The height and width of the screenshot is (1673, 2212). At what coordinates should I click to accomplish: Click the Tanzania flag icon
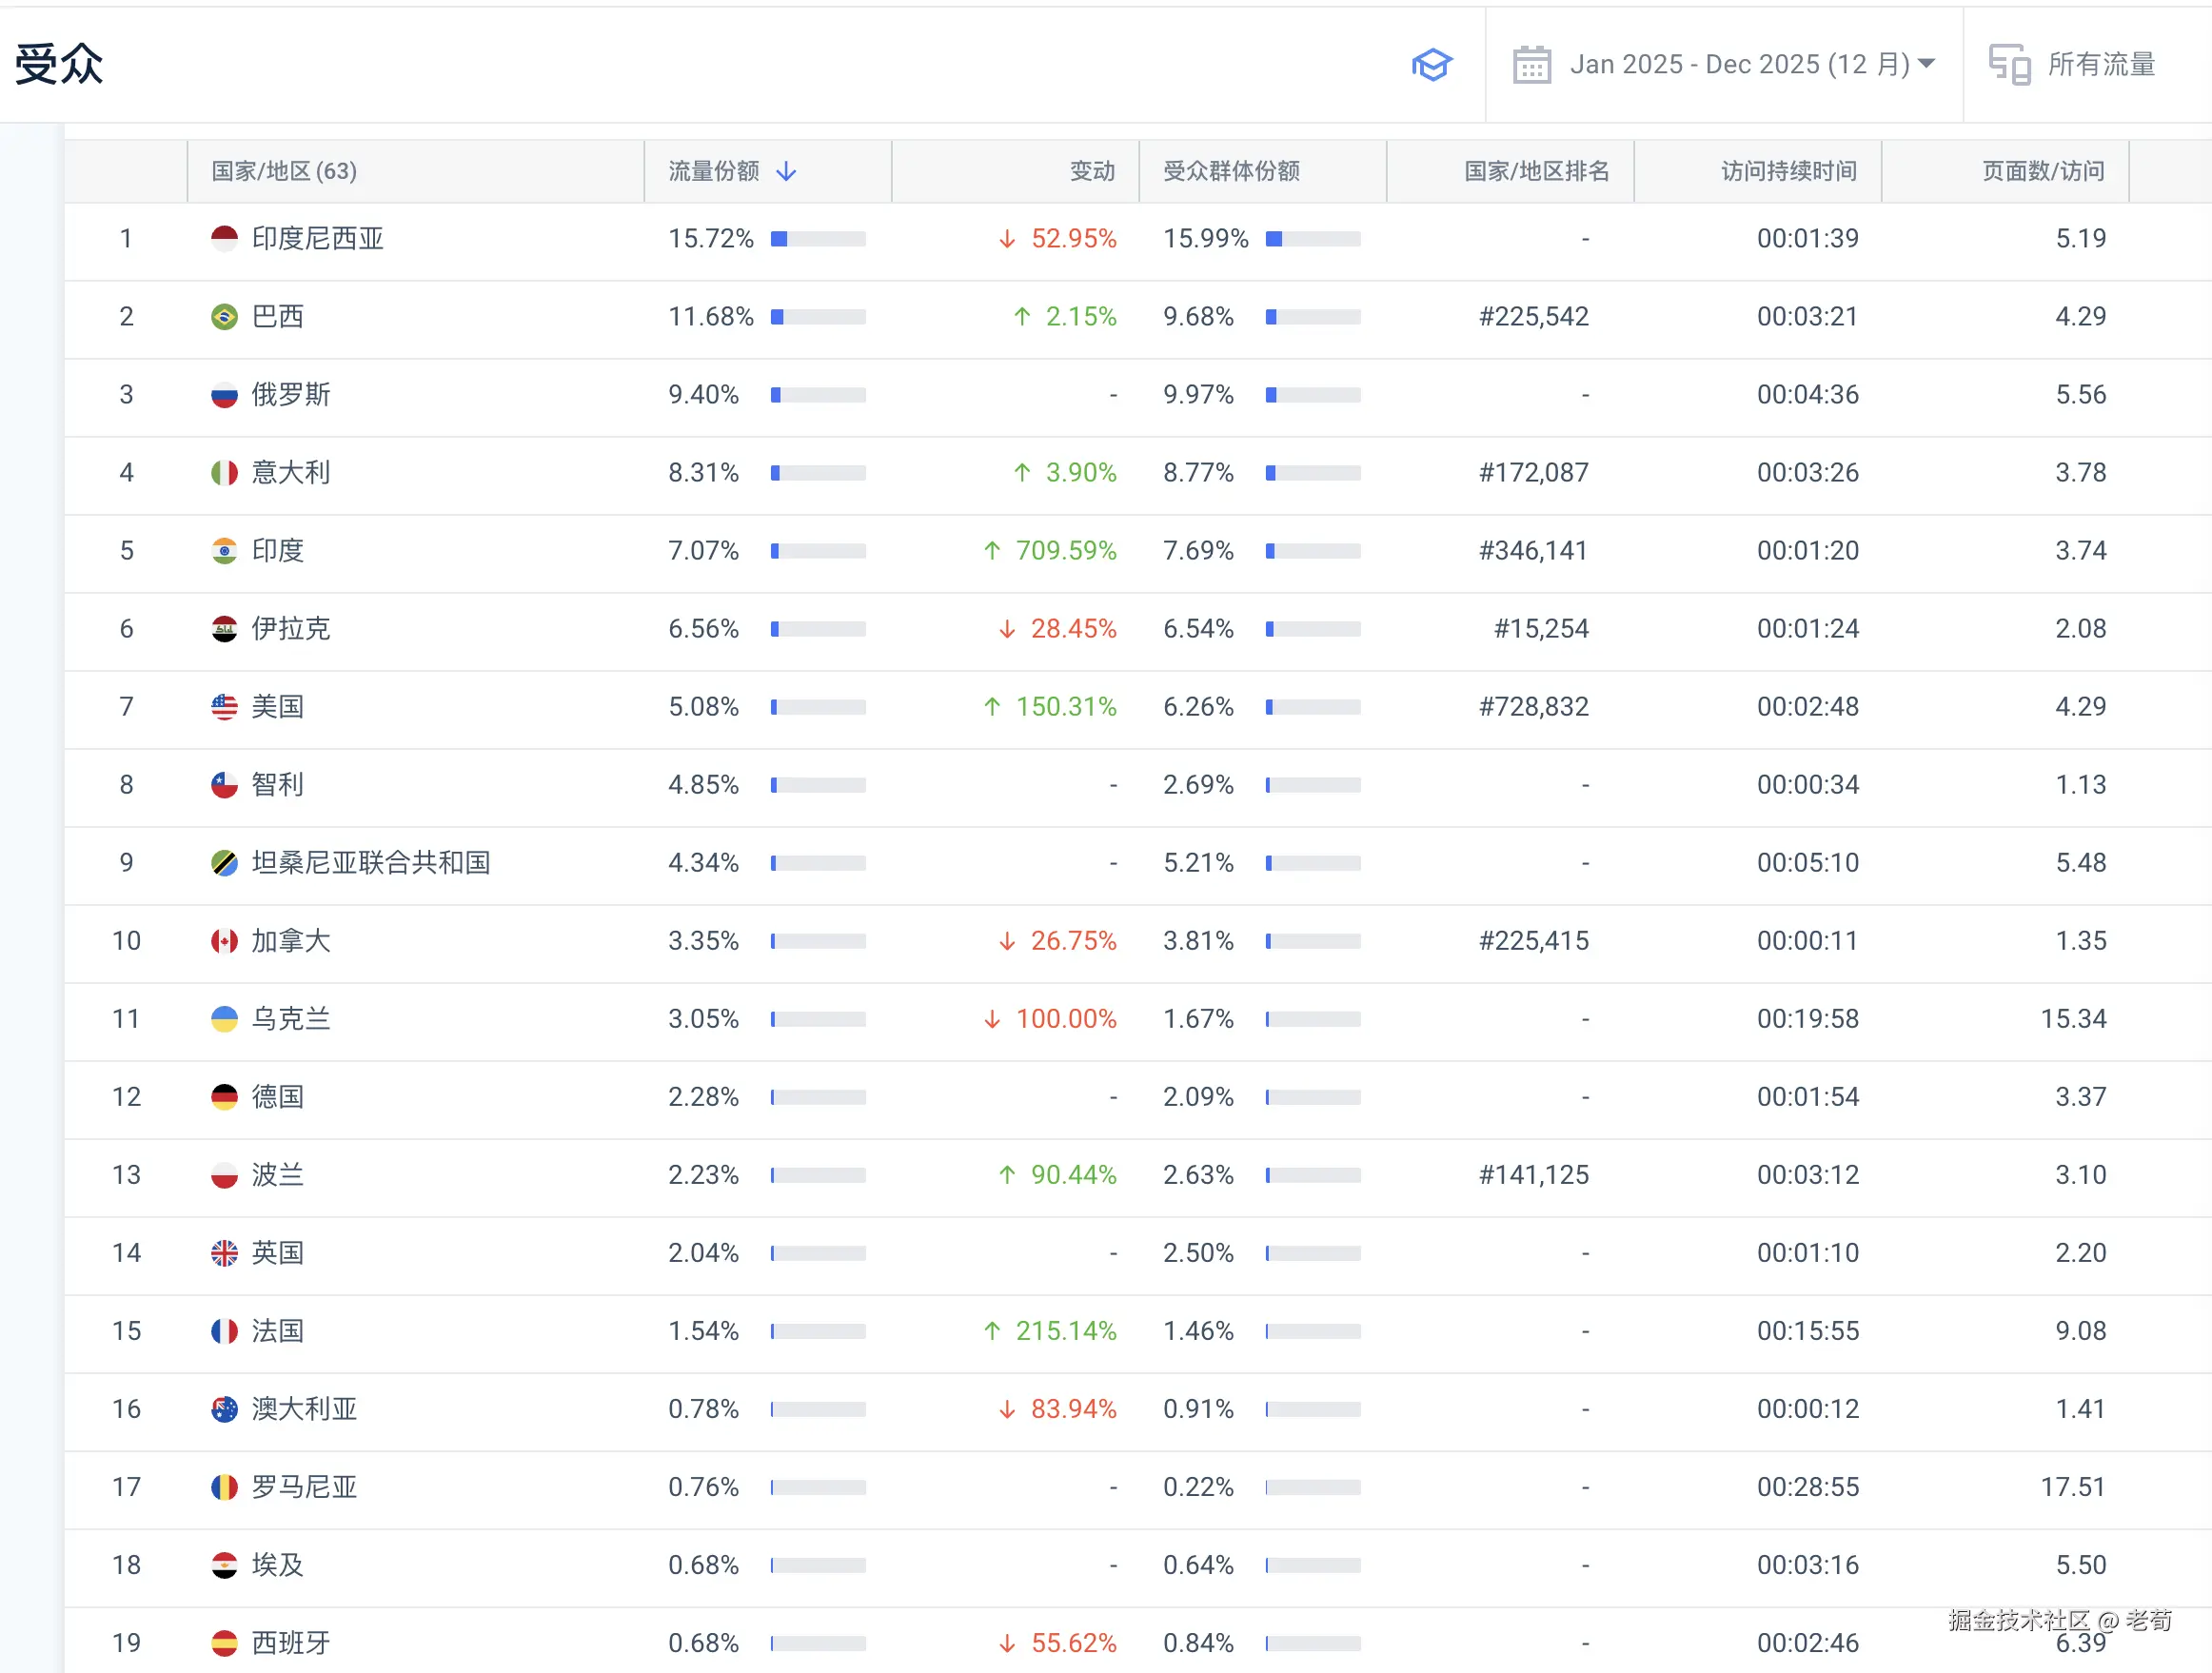tap(224, 863)
